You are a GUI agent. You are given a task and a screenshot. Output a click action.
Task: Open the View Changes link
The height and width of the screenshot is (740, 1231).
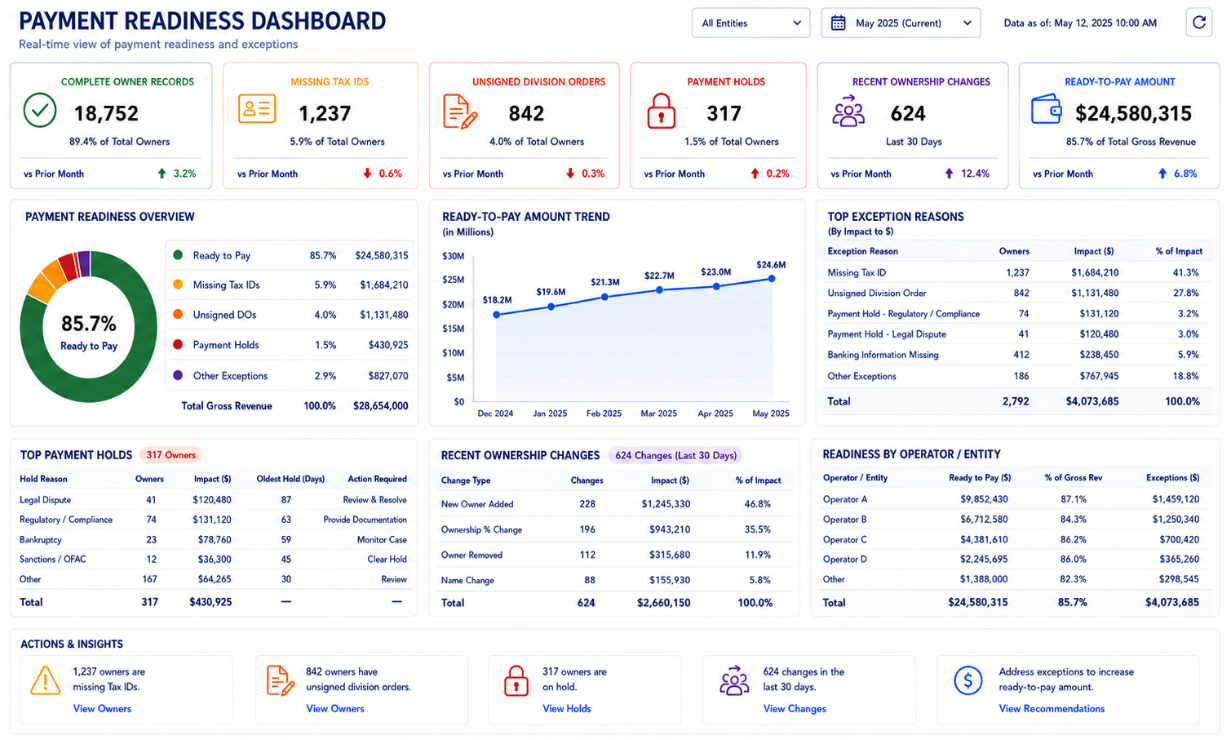pos(795,709)
